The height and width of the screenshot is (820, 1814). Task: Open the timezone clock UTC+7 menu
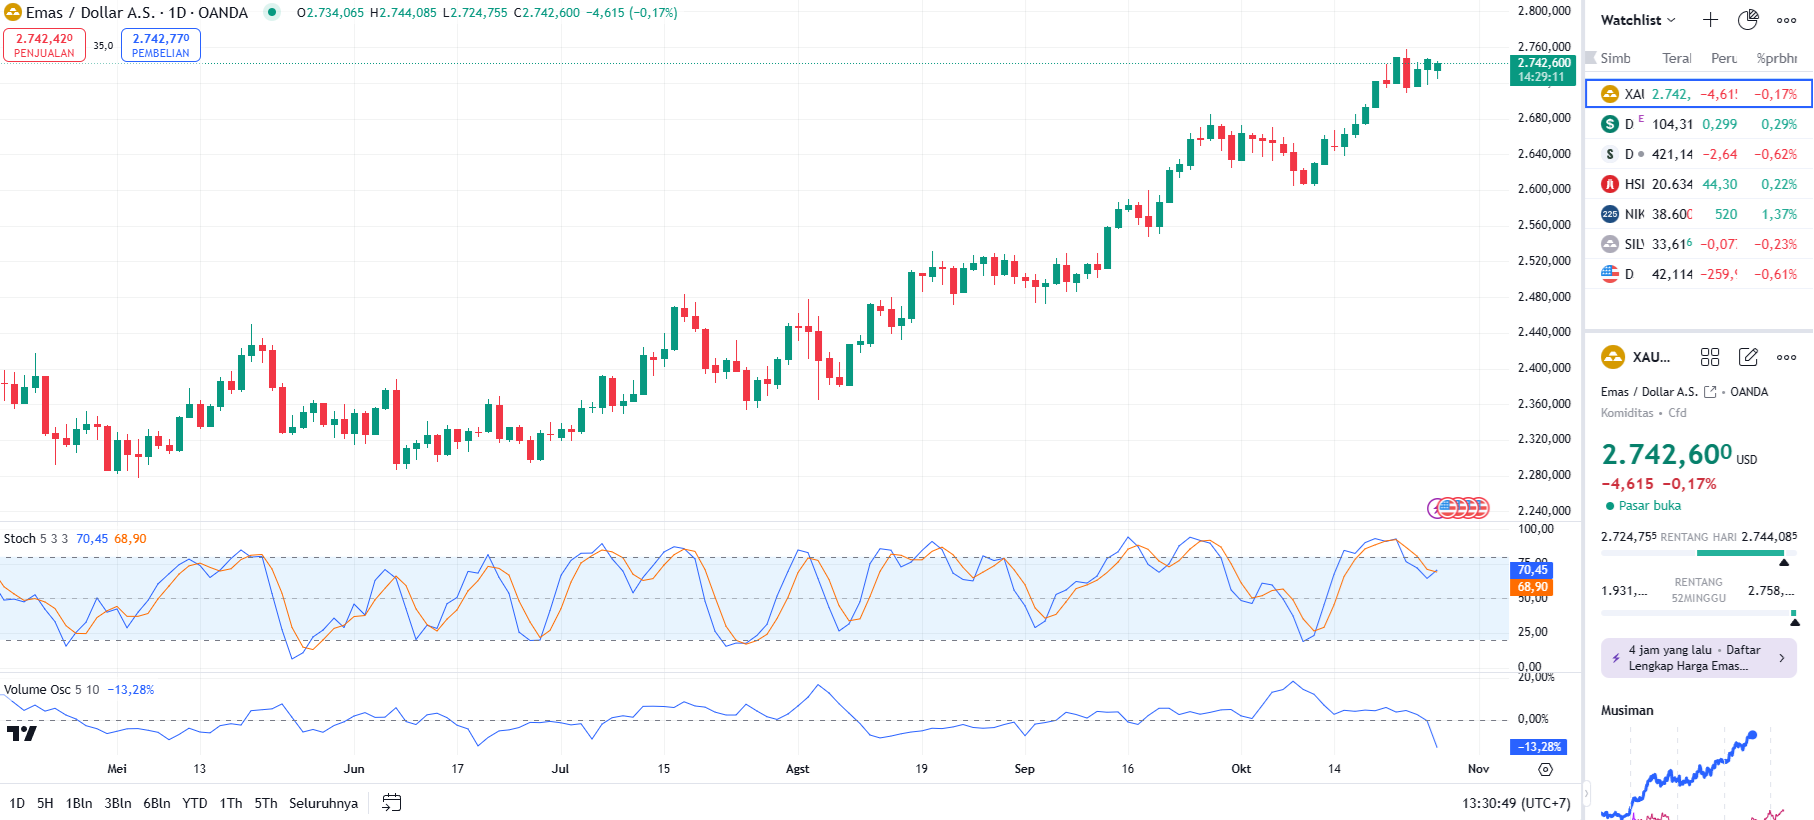click(1516, 803)
